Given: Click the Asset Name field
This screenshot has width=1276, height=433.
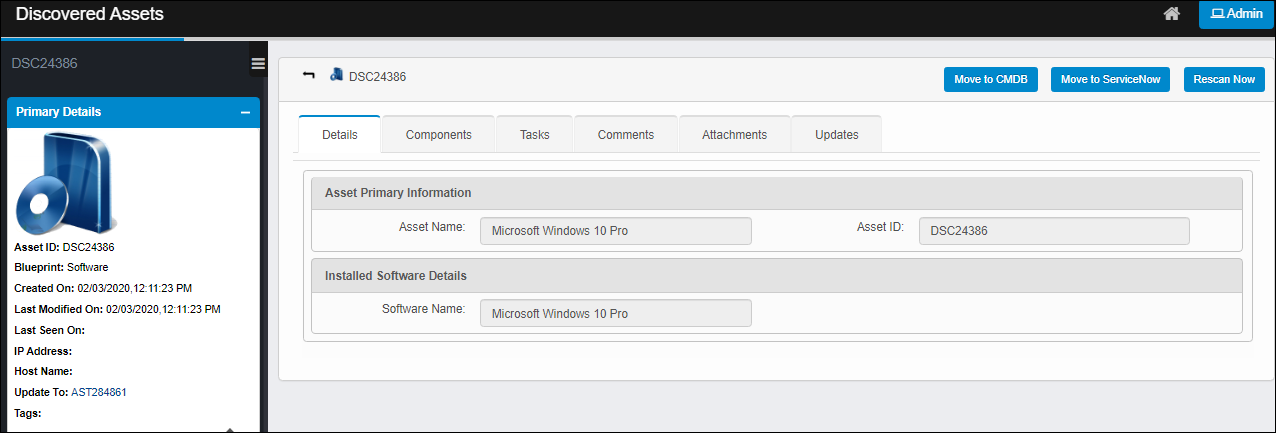Looking at the screenshot, I should point(615,231).
